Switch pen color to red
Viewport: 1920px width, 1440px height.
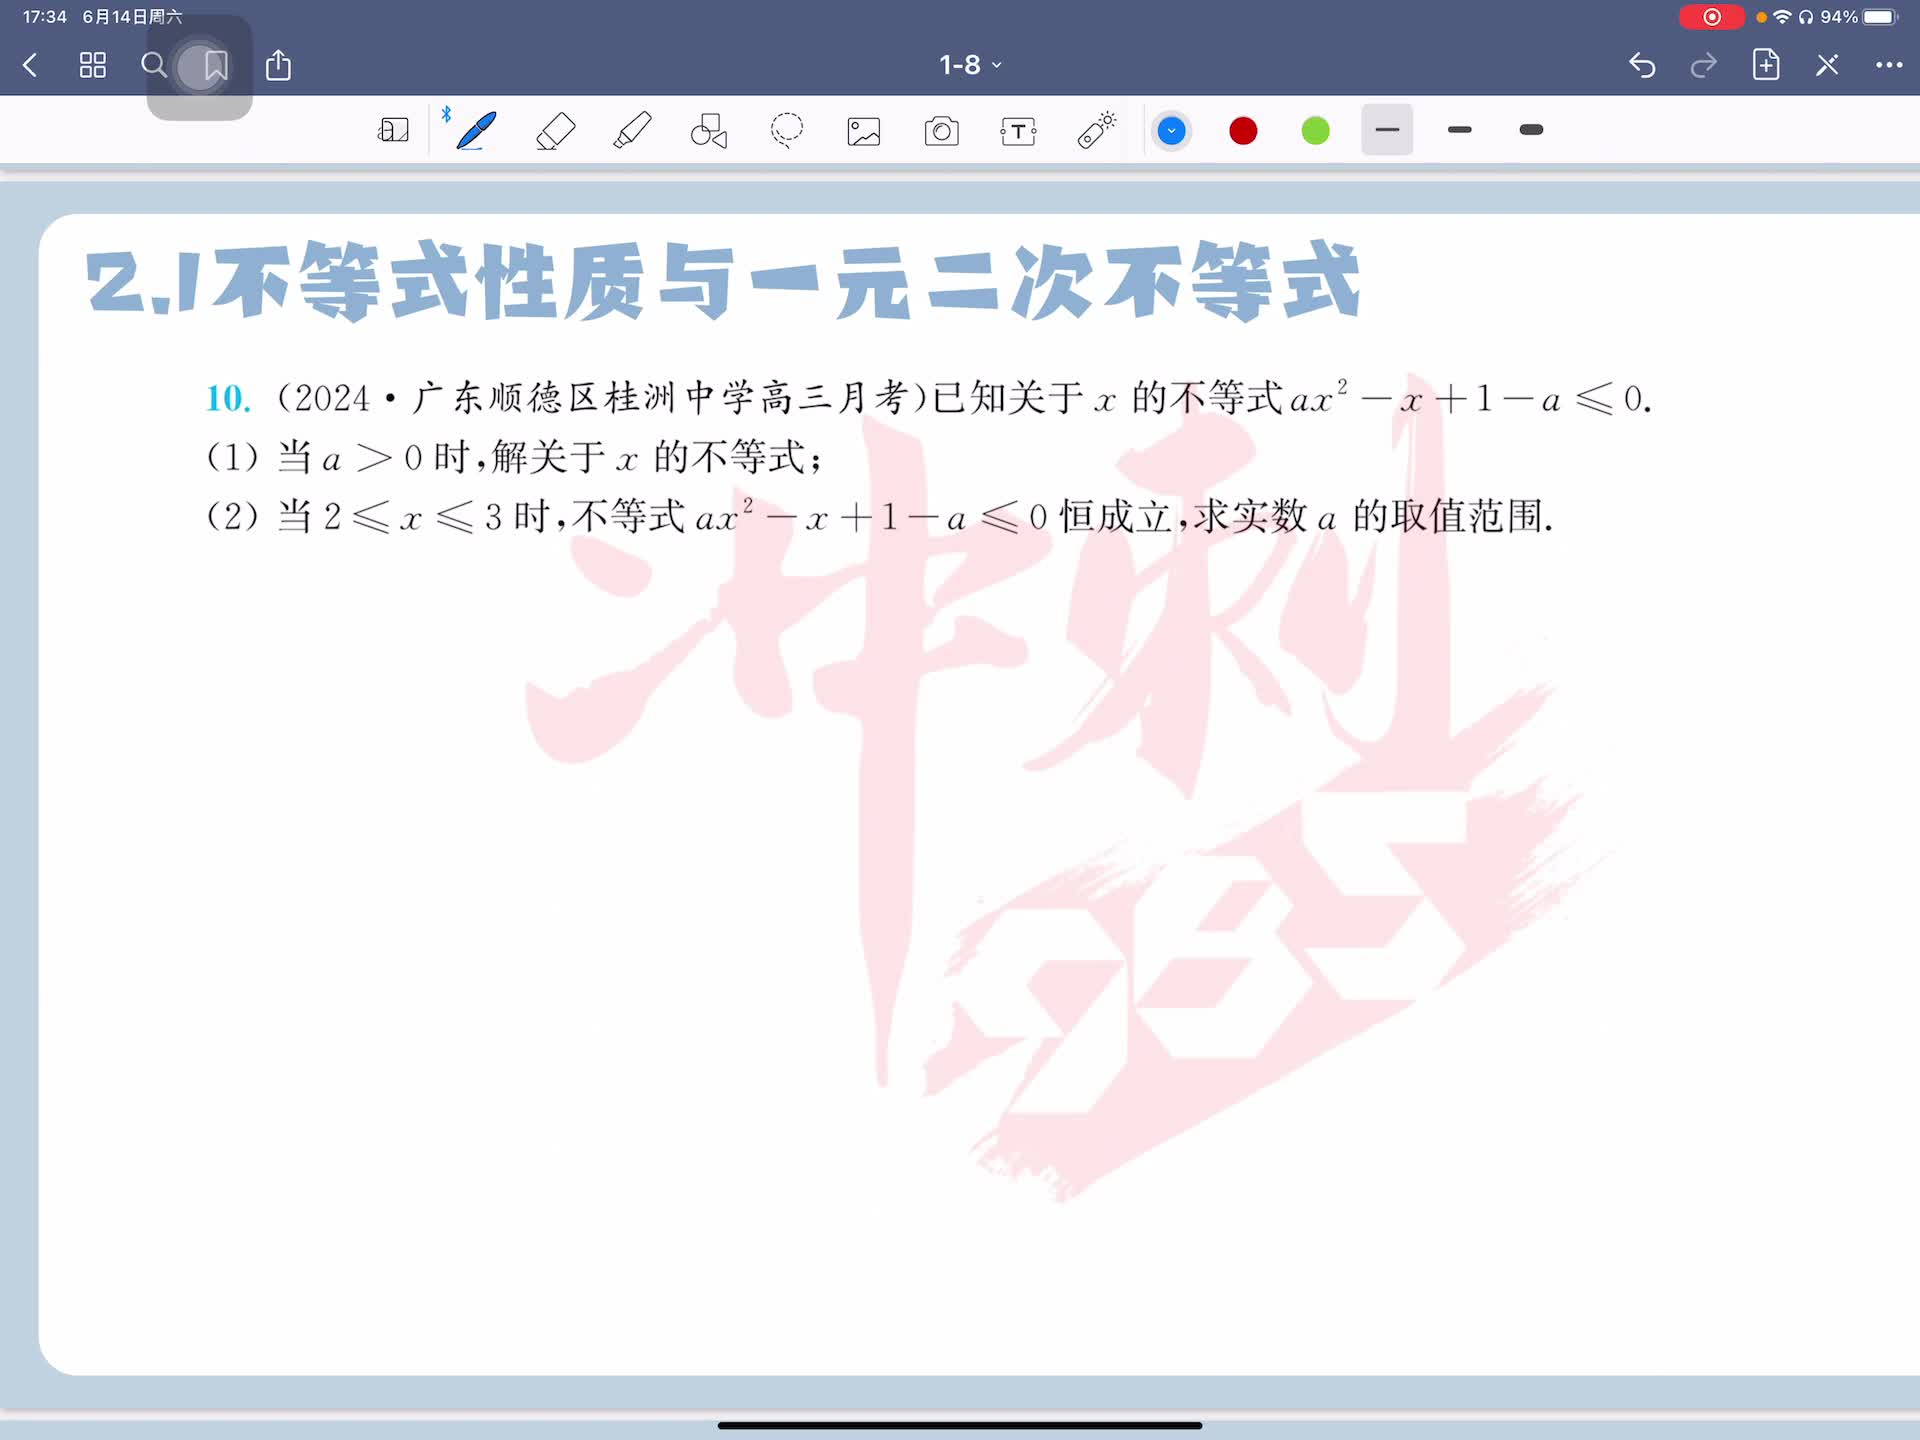point(1243,131)
